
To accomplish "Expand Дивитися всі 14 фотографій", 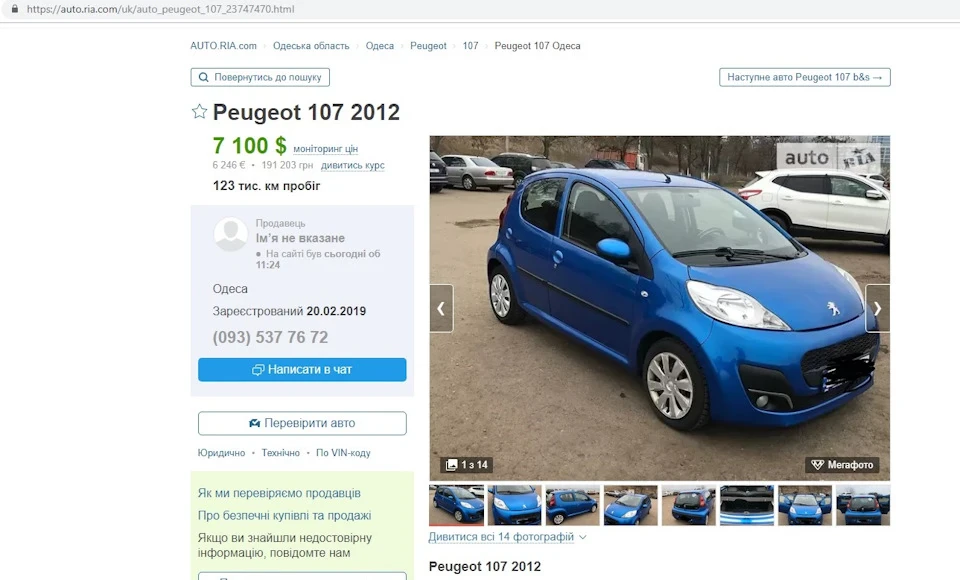I will [x=508, y=537].
